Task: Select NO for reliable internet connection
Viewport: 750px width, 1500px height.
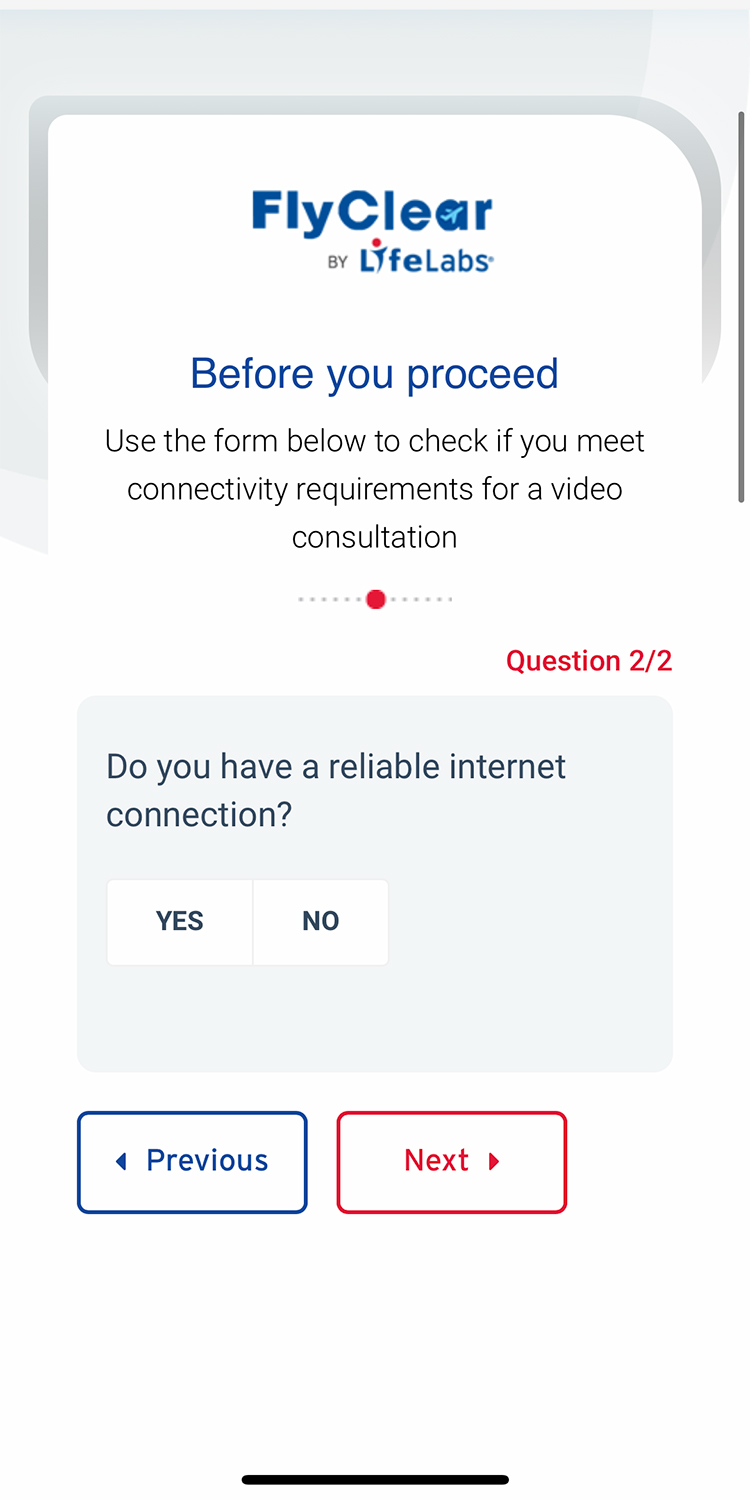Action: click(x=321, y=922)
